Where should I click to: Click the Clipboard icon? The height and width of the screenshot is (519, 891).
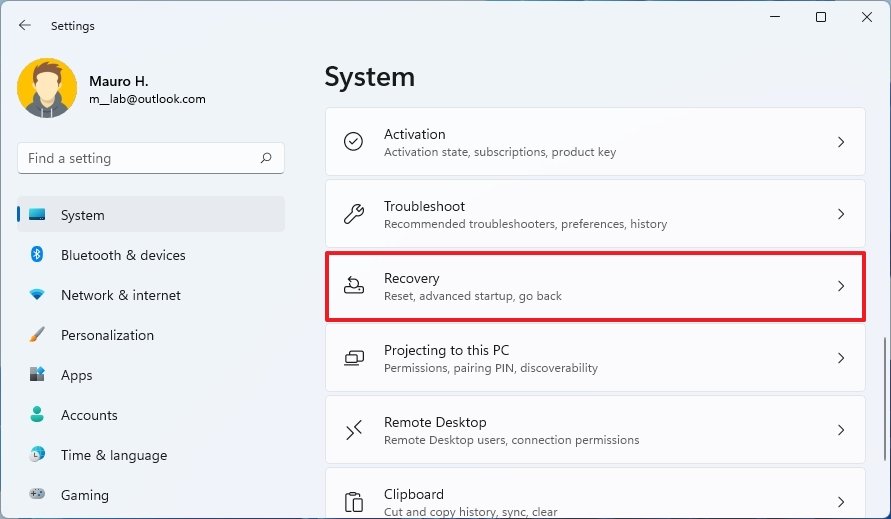353,502
